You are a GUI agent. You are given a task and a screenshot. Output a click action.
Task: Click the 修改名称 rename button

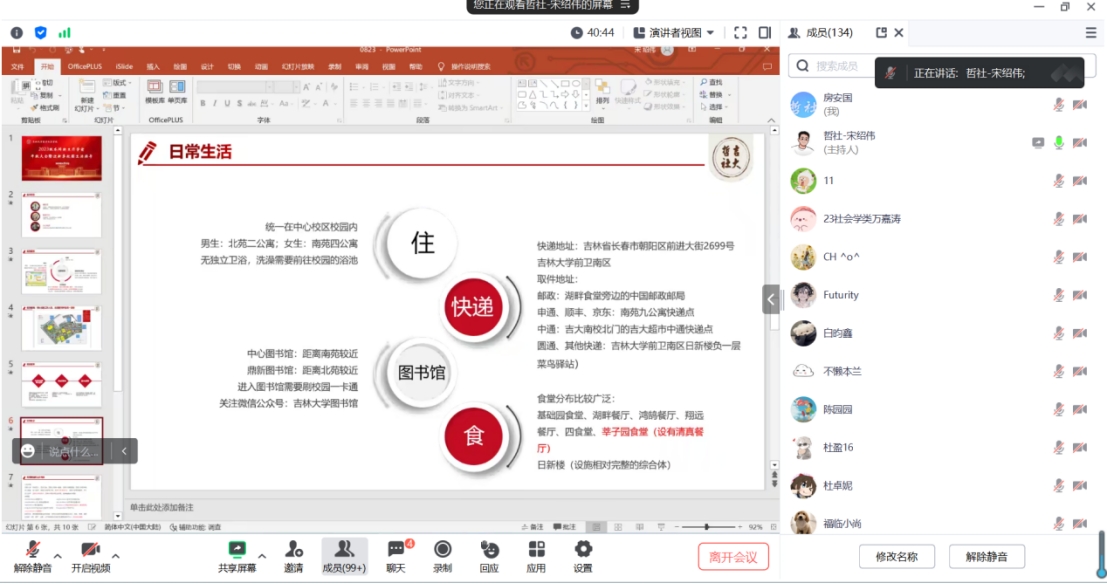(x=896, y=557)
